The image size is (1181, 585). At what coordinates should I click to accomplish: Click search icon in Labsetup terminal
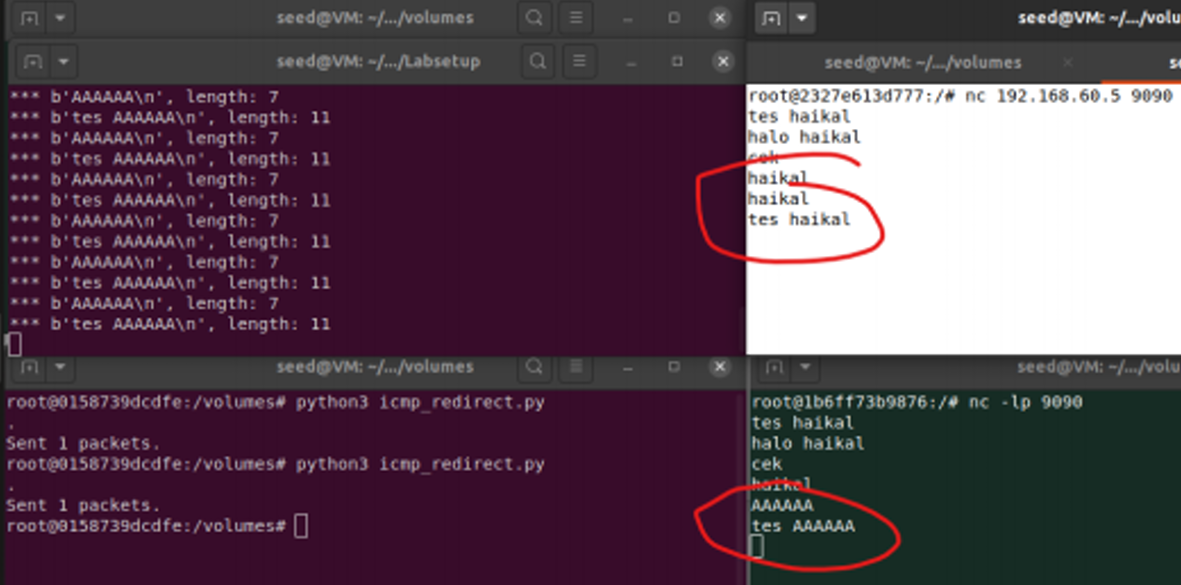537,62
